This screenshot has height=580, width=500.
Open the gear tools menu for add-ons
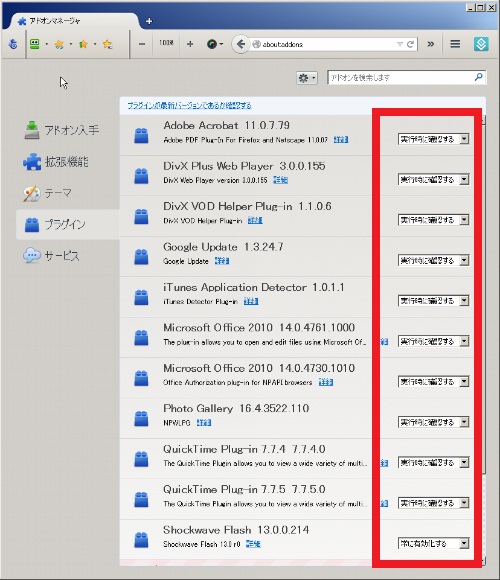pos(307,78)
